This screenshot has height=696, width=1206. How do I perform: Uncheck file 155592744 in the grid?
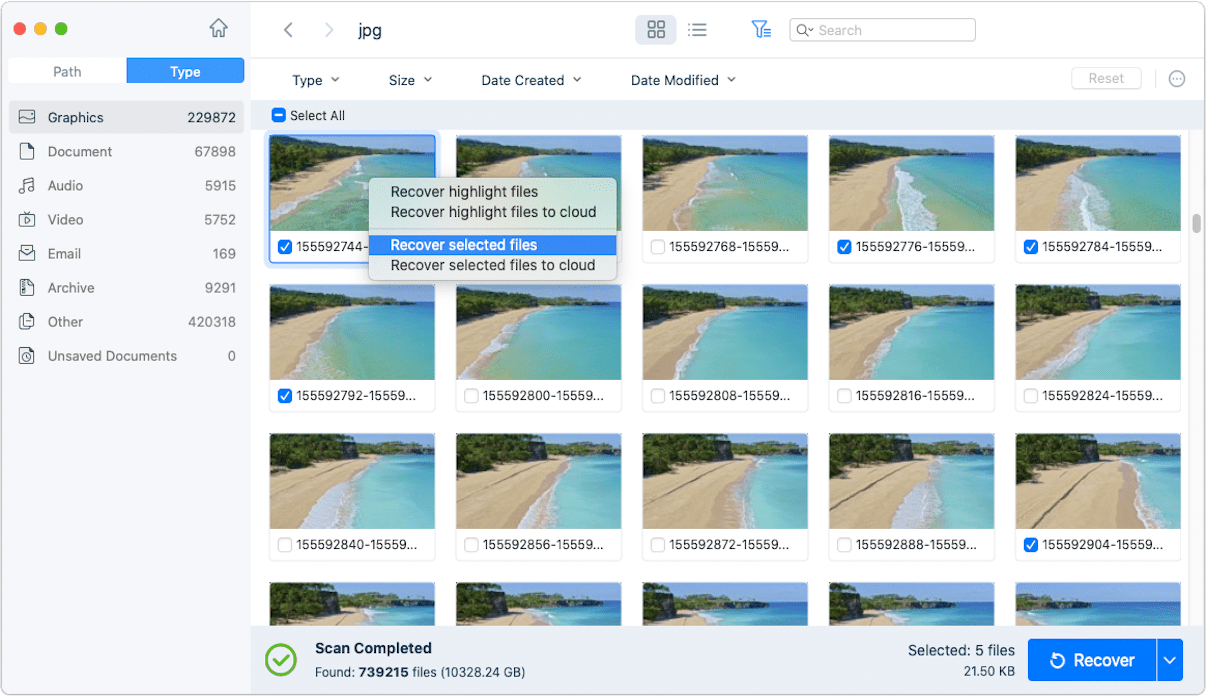[284, 244]
